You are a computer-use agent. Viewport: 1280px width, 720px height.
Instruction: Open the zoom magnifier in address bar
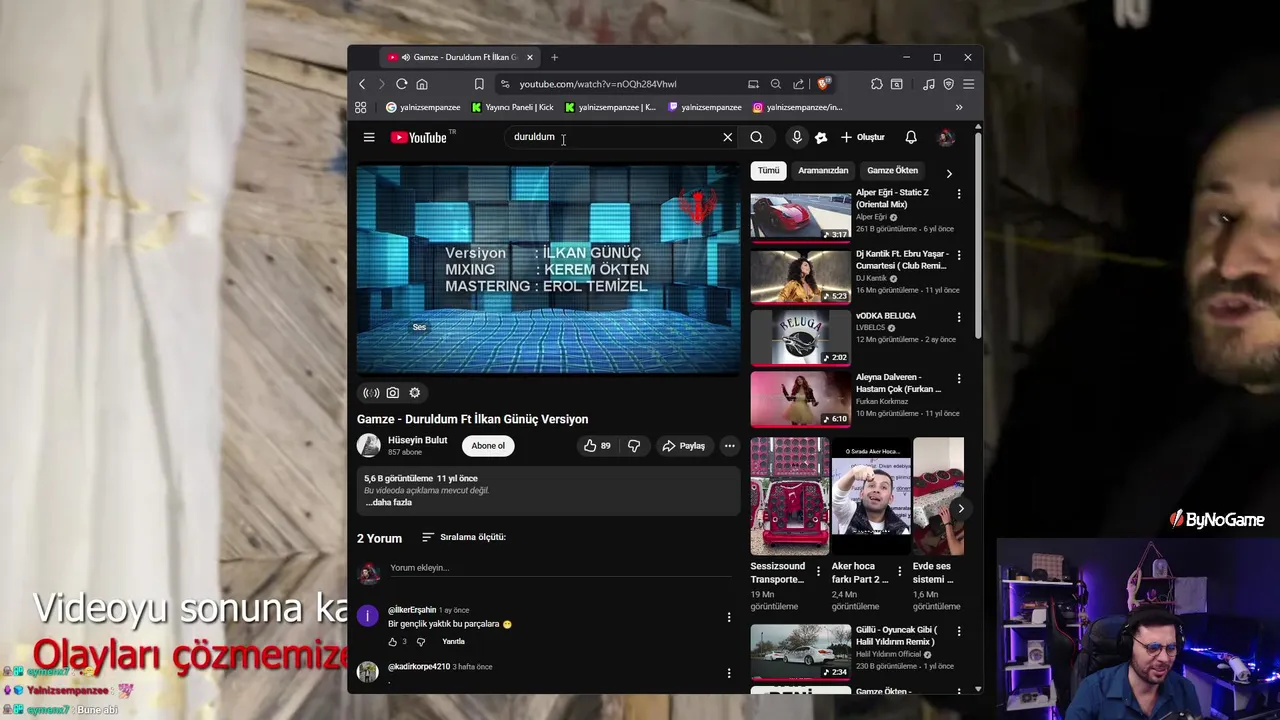775,84
